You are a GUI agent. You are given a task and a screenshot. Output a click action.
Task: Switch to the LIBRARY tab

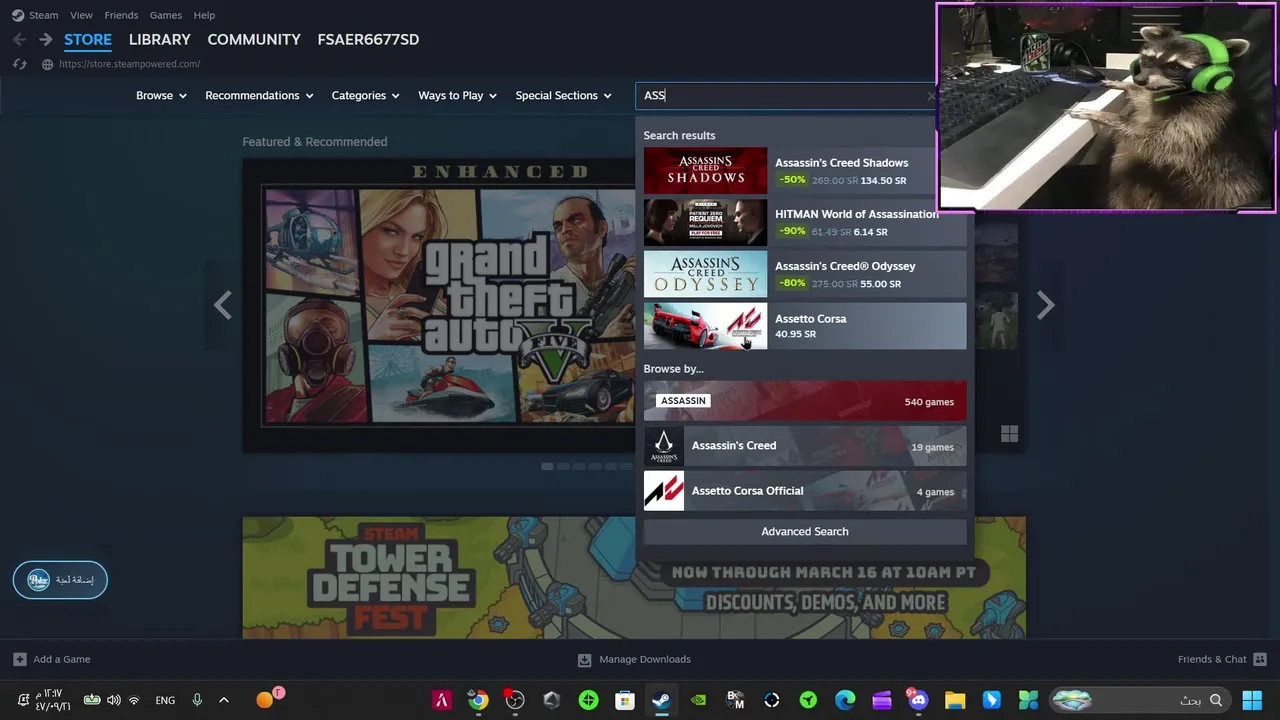tap(159, 40)
